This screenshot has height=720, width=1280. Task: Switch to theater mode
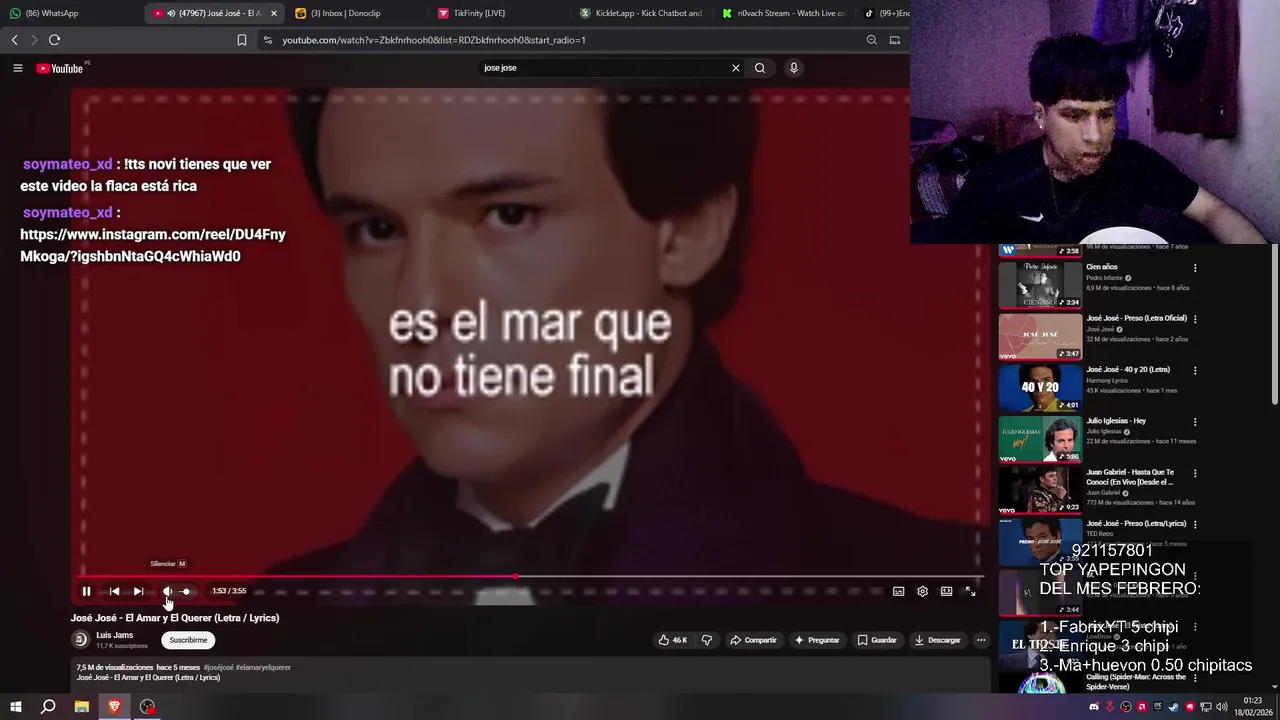tap(946, 591)
